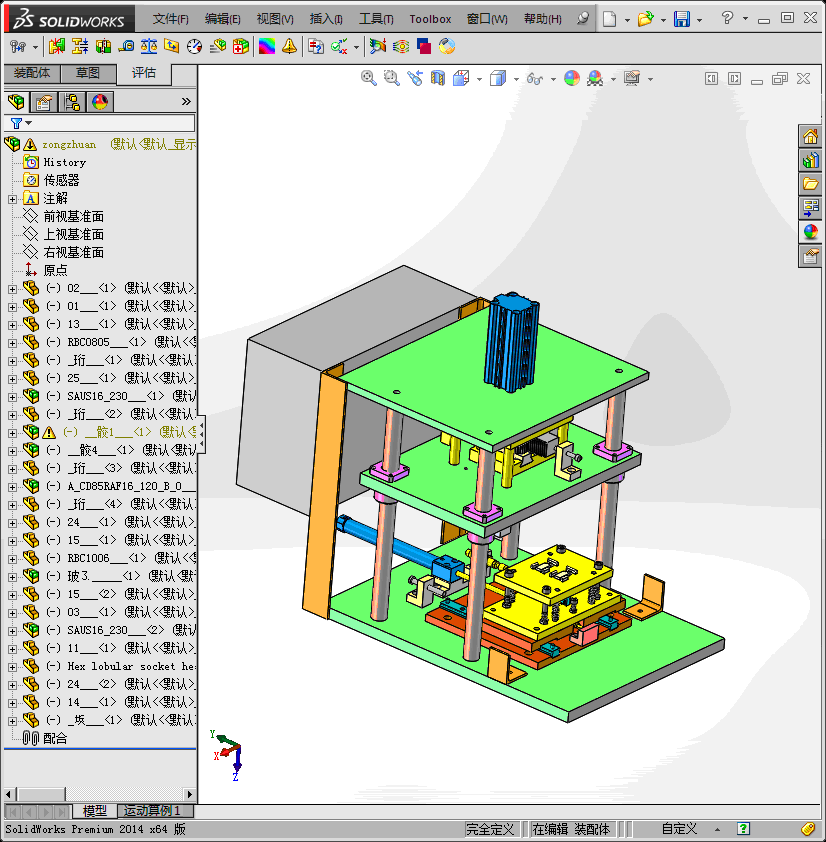This screenshot has height=842, width=826.
Task: Click the Curvature rainbow icon
Action: 266,47
